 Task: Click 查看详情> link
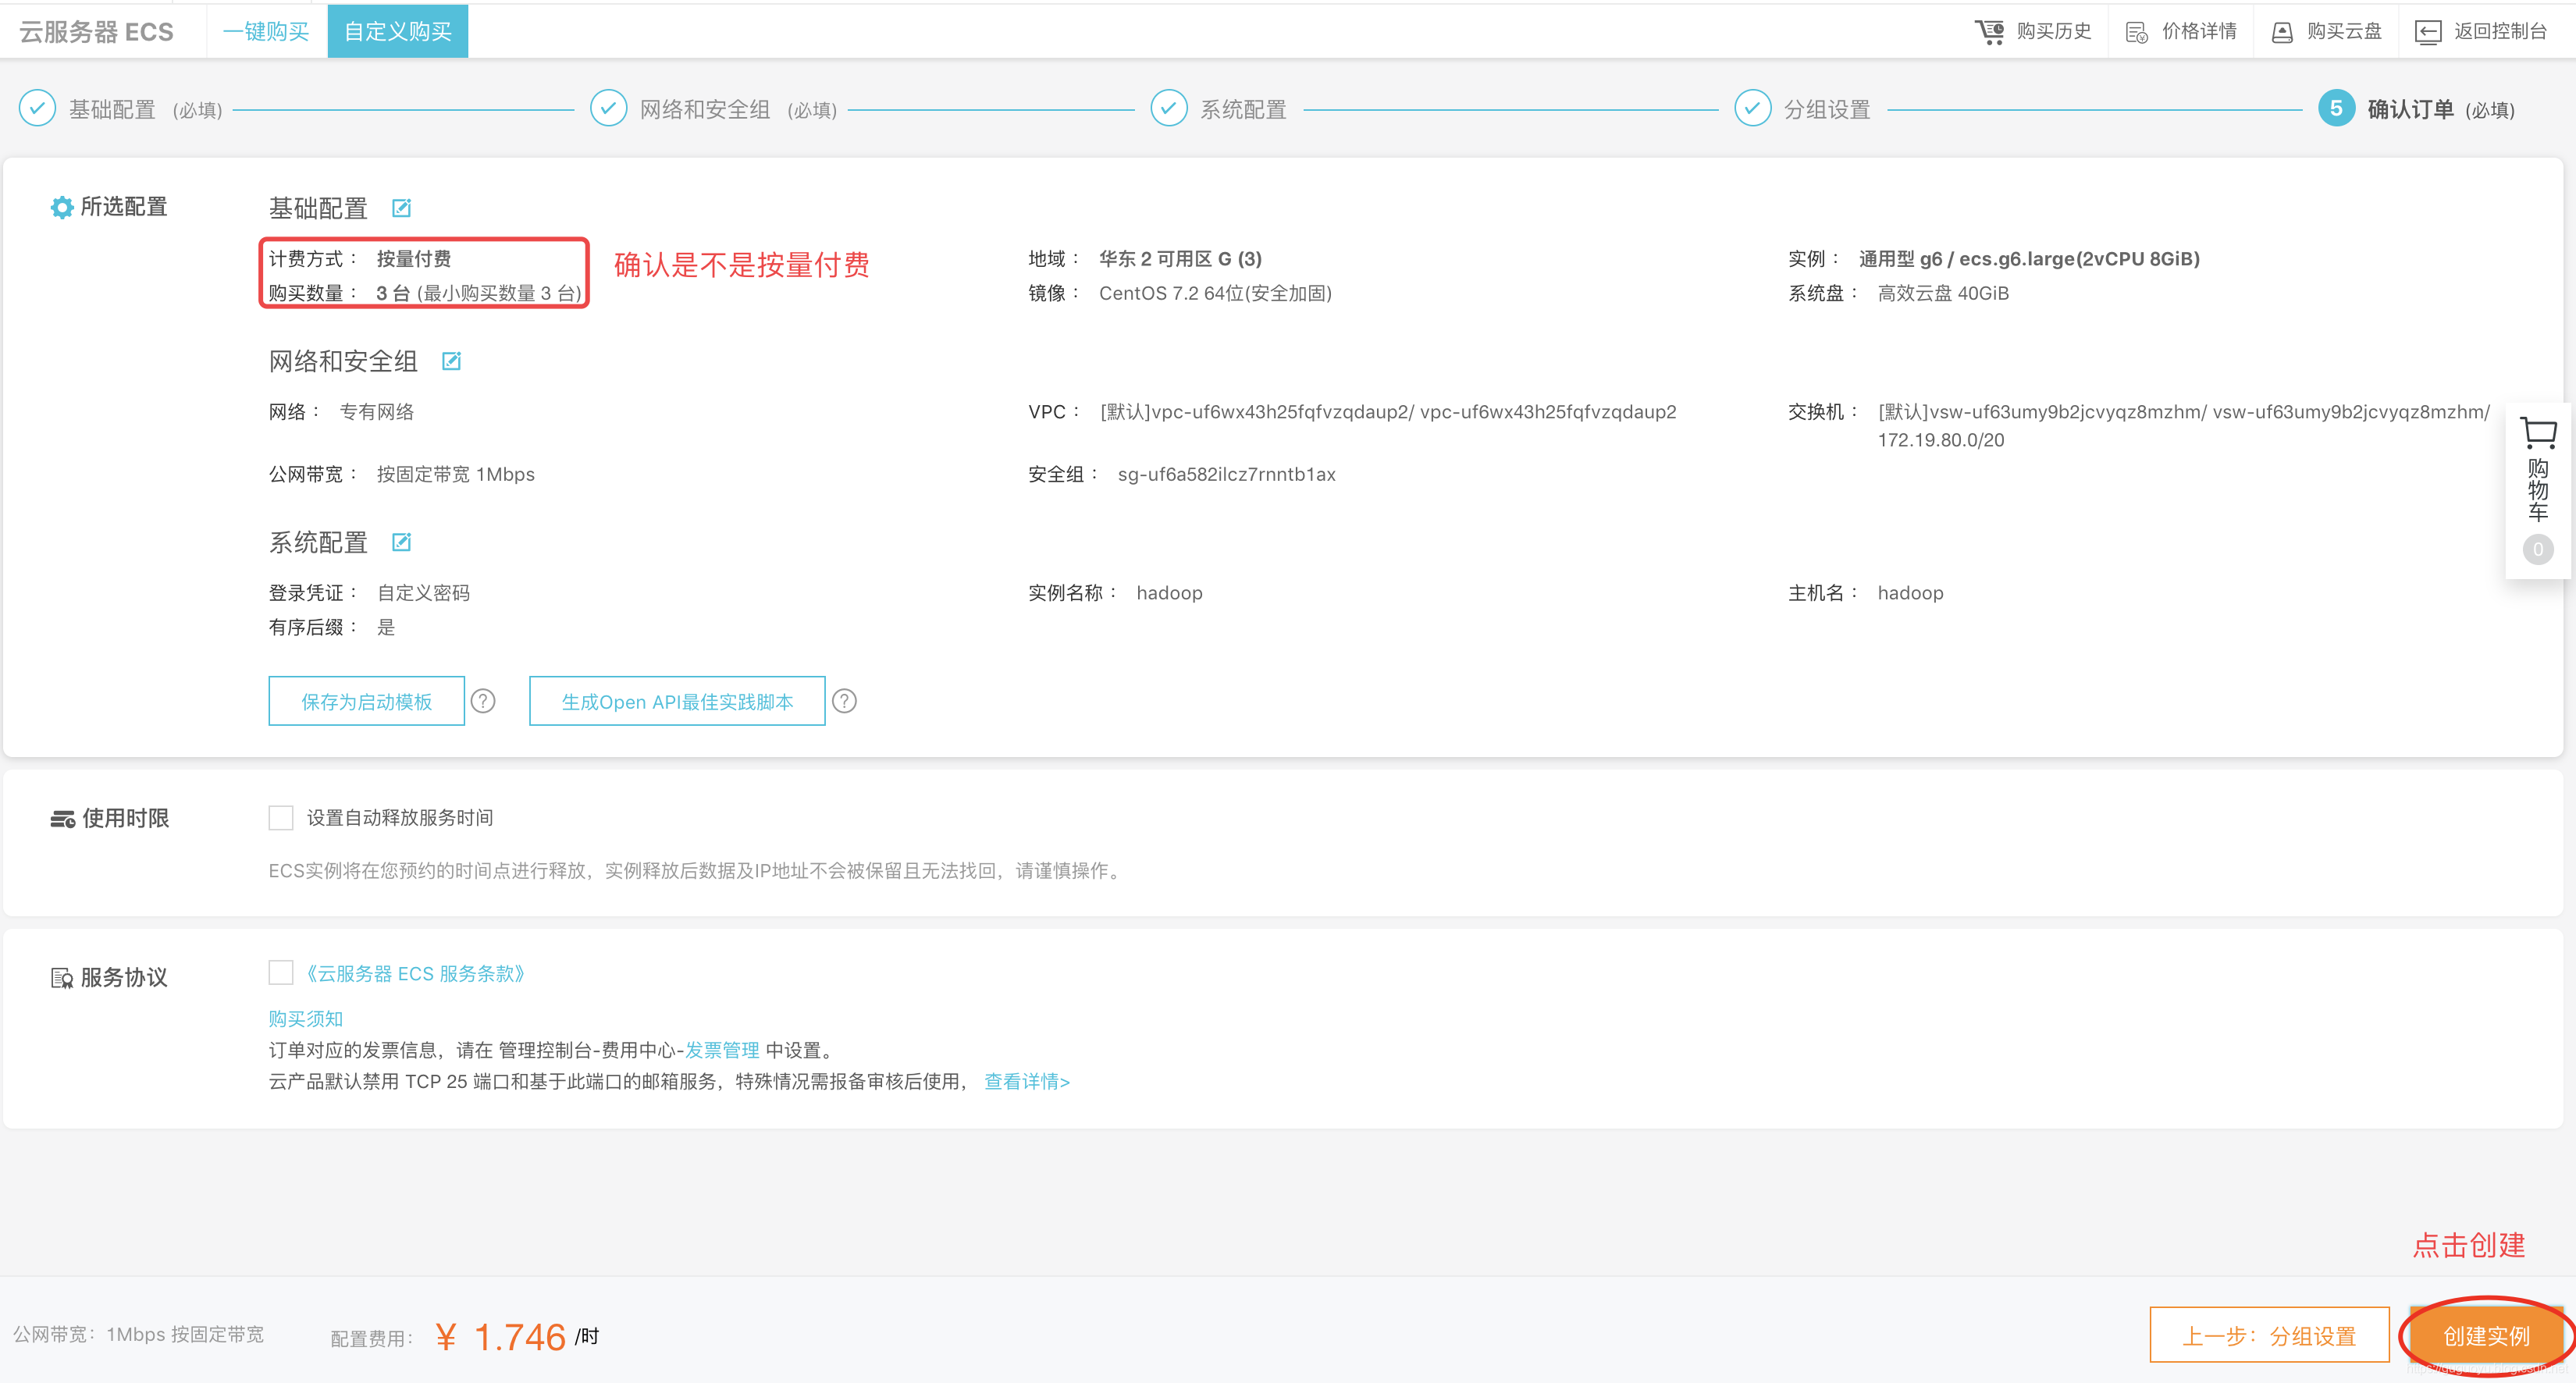tap(1027, 1081)
